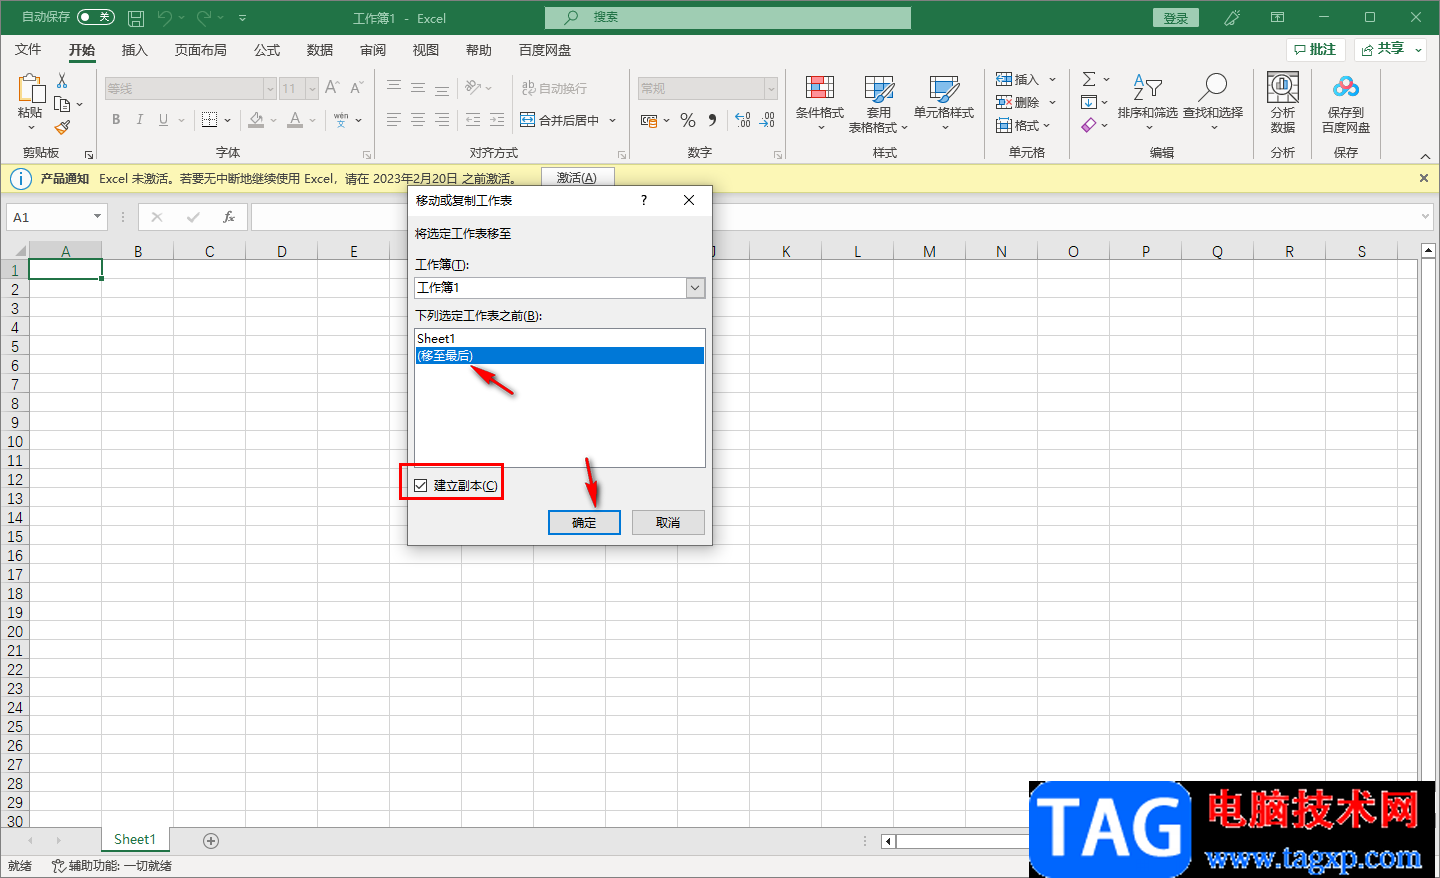Viewport: 1440px width, 878px height.
Task: Close the product notice yellow bar
Action: [x=1424, y=178]
